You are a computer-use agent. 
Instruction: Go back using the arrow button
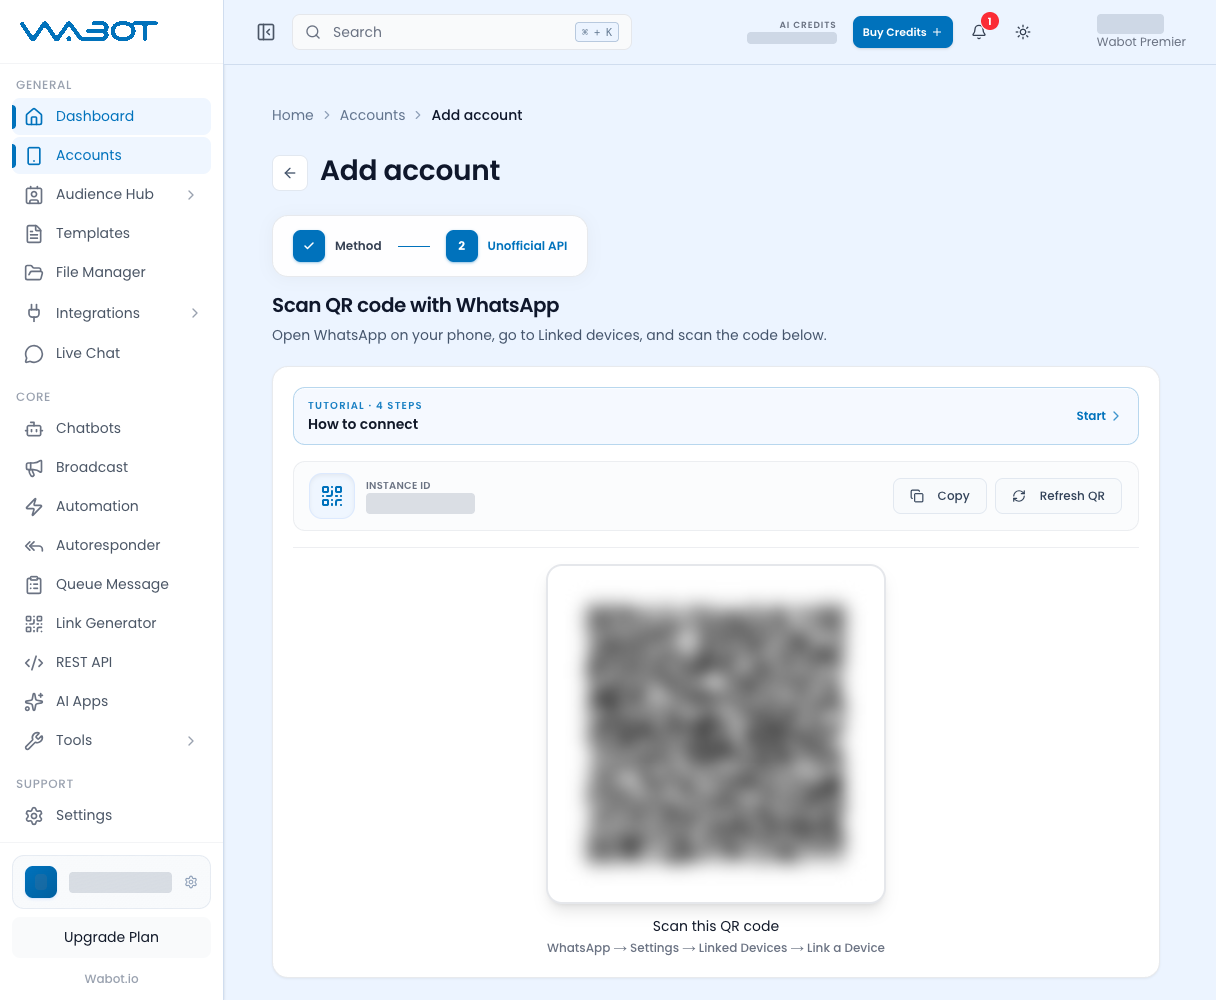click(290, 173)
